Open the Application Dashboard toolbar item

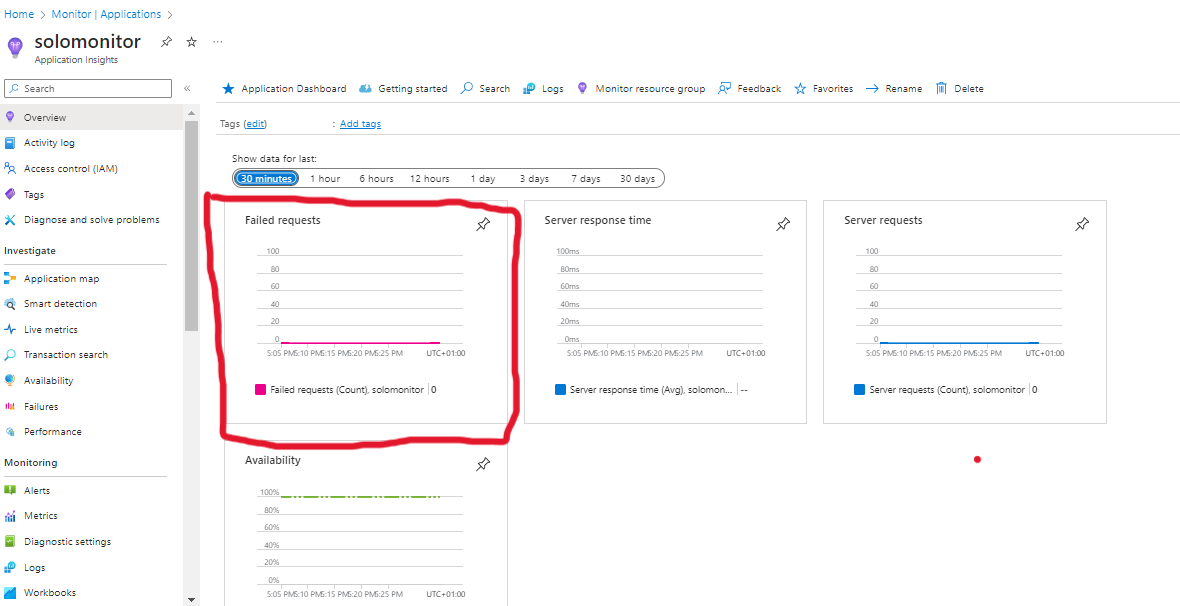(x=283, y=89)
